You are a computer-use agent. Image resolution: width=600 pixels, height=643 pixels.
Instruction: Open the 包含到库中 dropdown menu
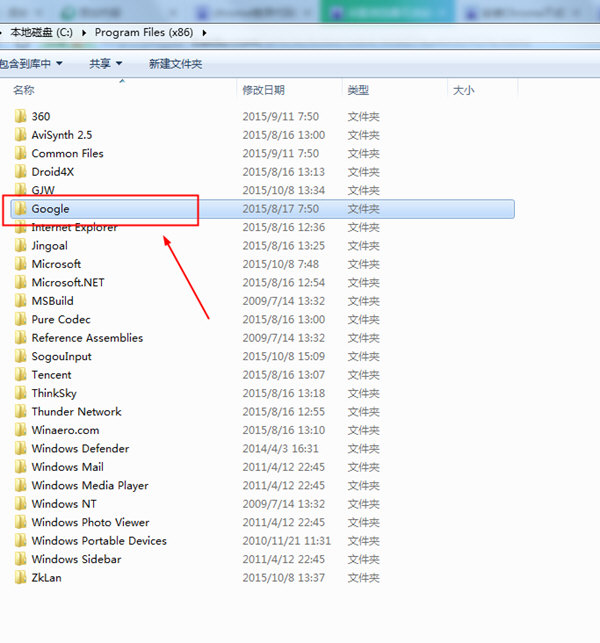point(31,64)
